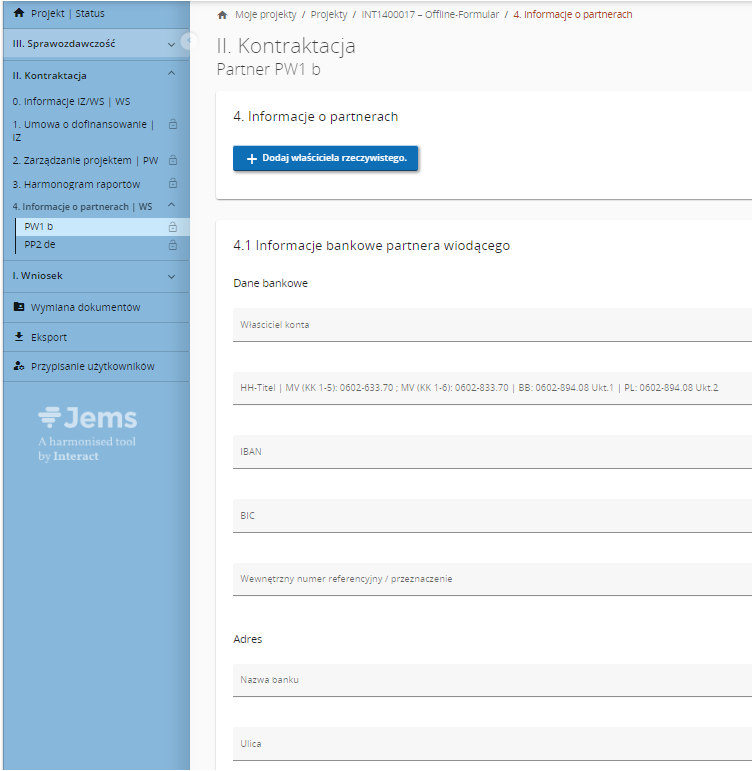Click the II. Kontraktacja sidebar label

pyautogui.click(x=49, y=76)
